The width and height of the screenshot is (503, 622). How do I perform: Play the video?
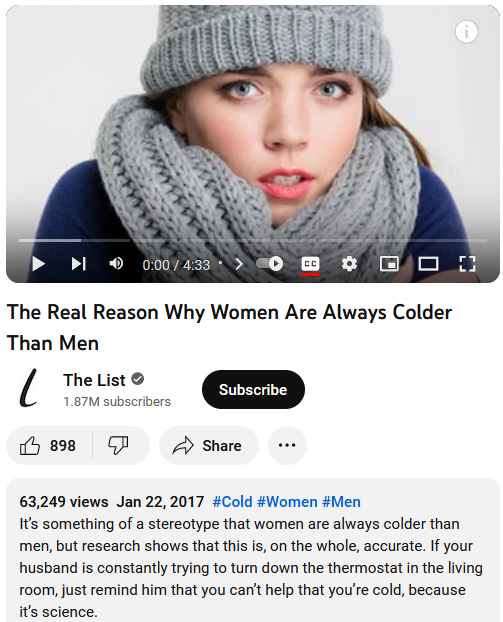click(x=38, y=264)
